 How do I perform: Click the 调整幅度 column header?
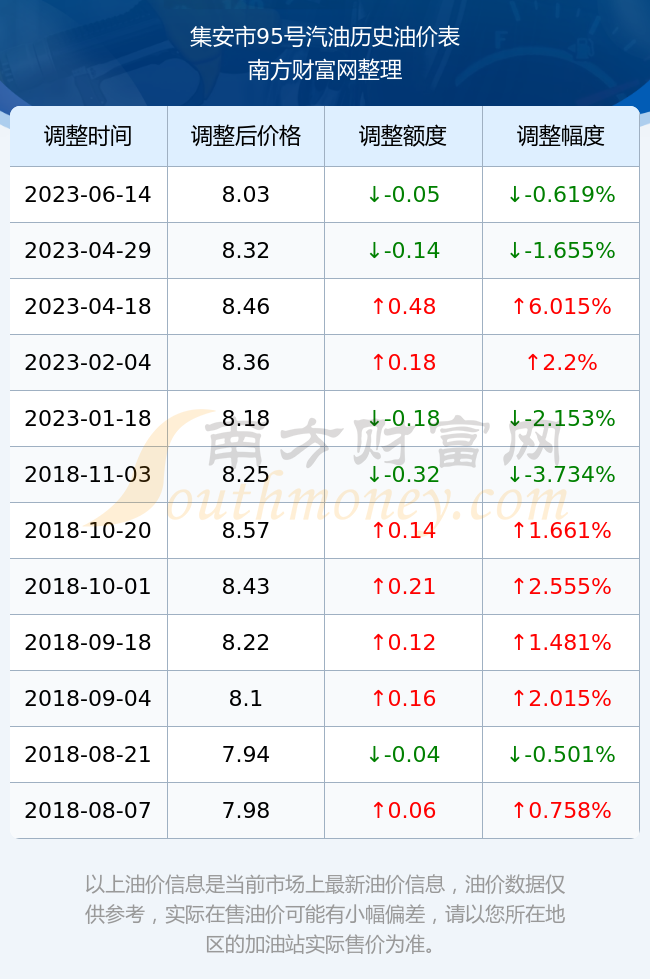561,136
